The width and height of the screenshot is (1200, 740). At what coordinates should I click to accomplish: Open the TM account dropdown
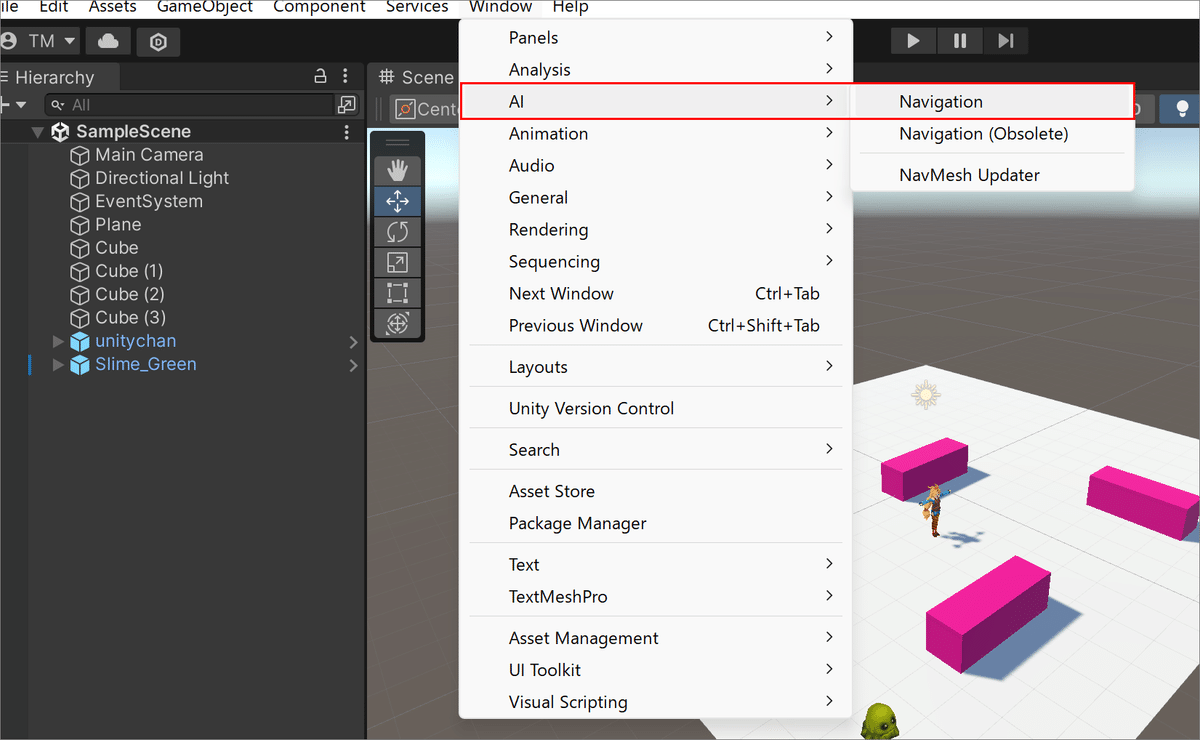40,41
